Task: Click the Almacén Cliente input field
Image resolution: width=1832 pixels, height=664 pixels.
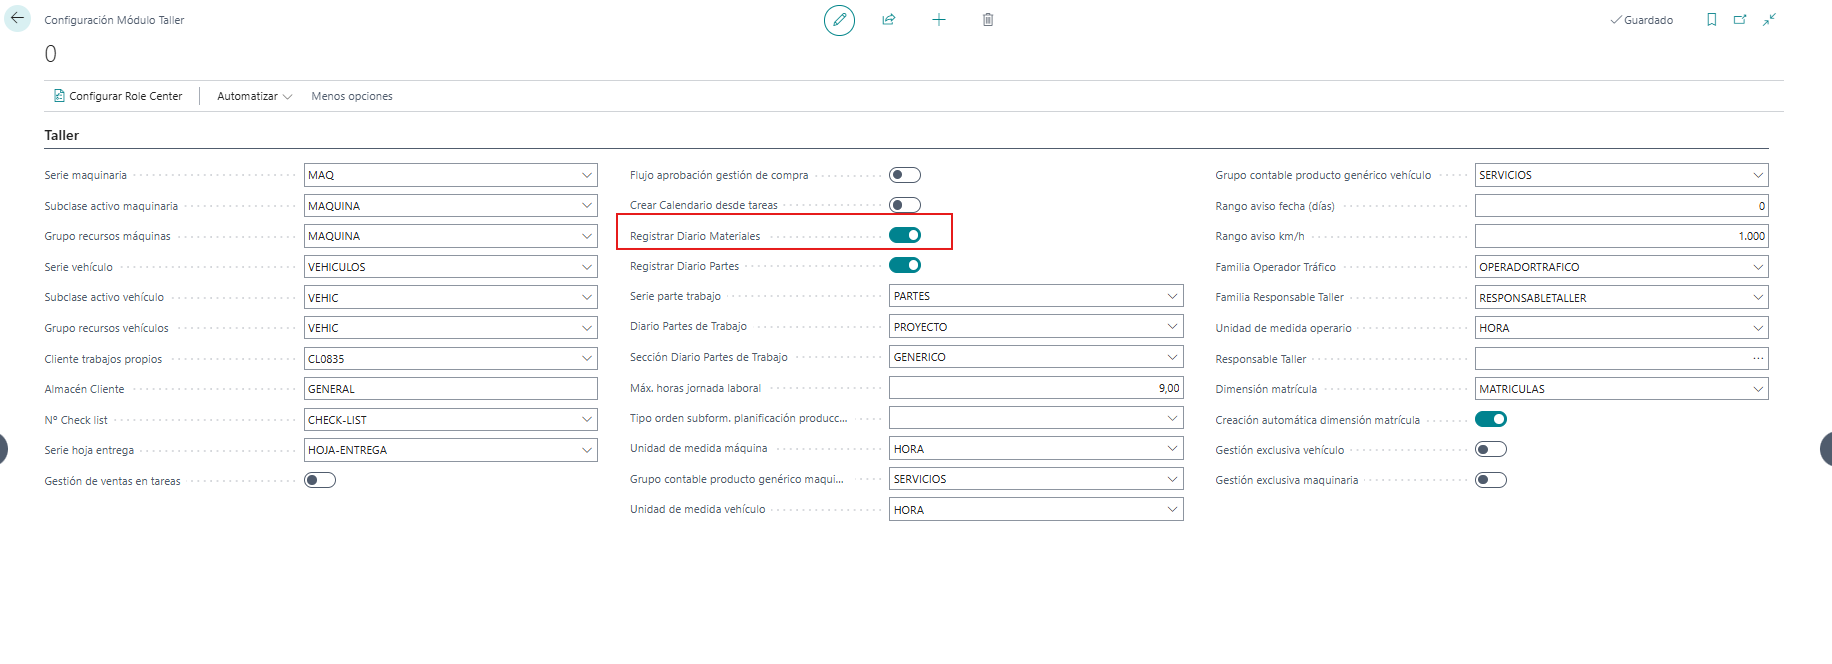Action: 450,389
